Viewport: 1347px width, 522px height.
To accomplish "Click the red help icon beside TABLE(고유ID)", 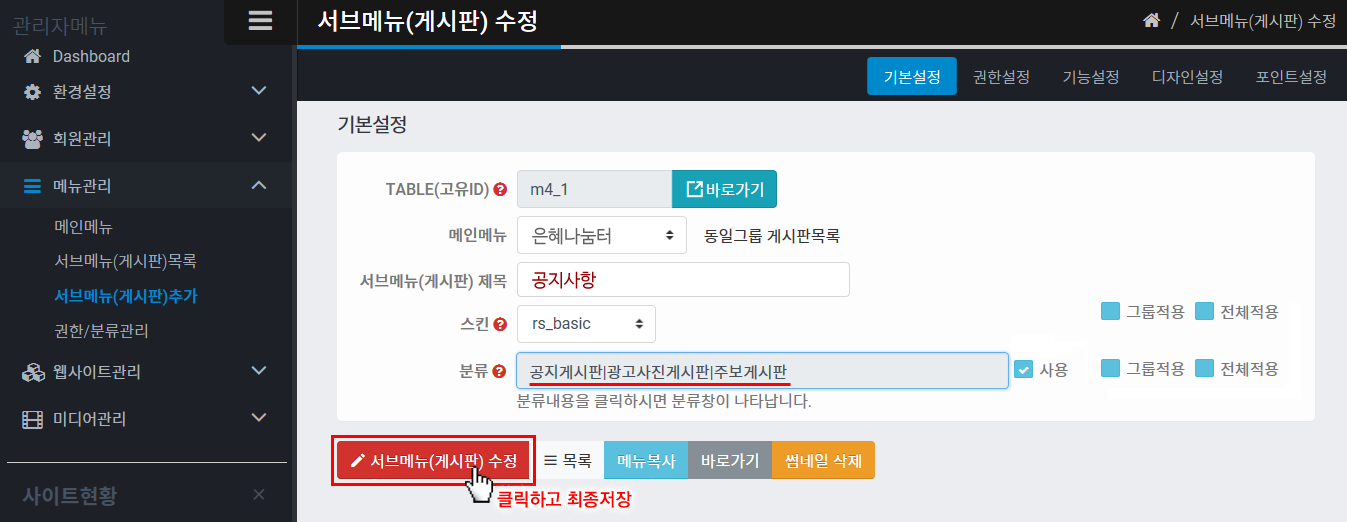I will click(x=500, y=189).
